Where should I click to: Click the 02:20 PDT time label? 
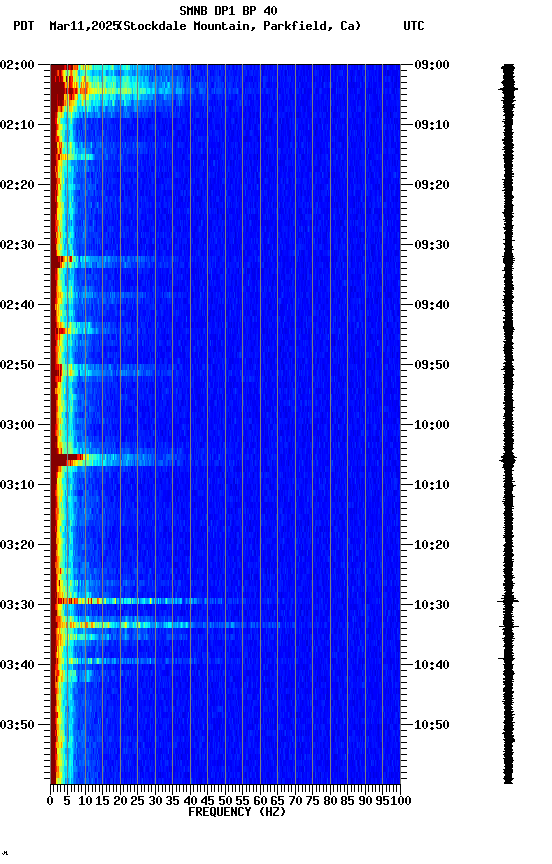[17, 185]
